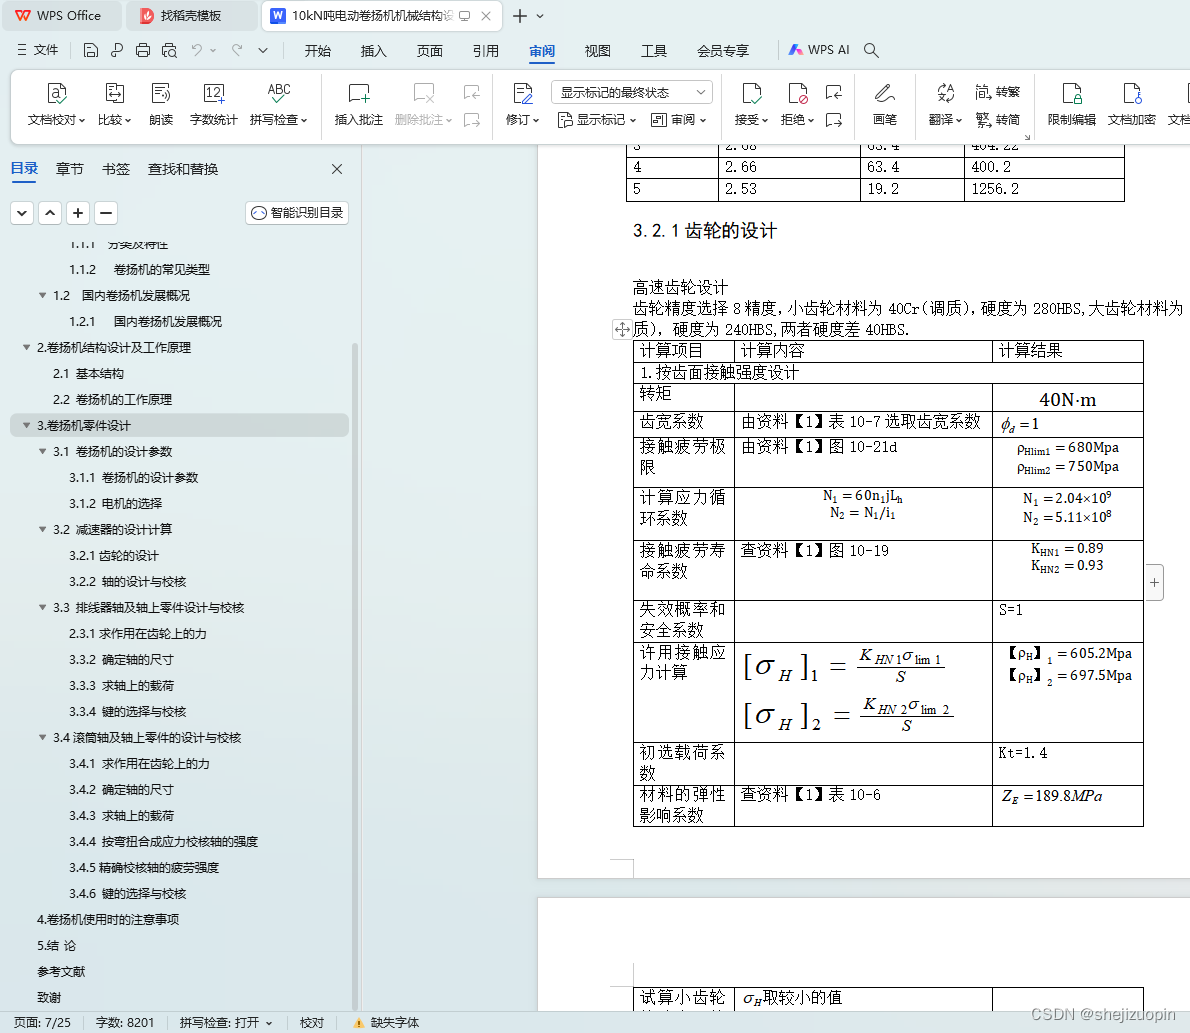Click the add-row plus beside table

tap(1154, 583)
